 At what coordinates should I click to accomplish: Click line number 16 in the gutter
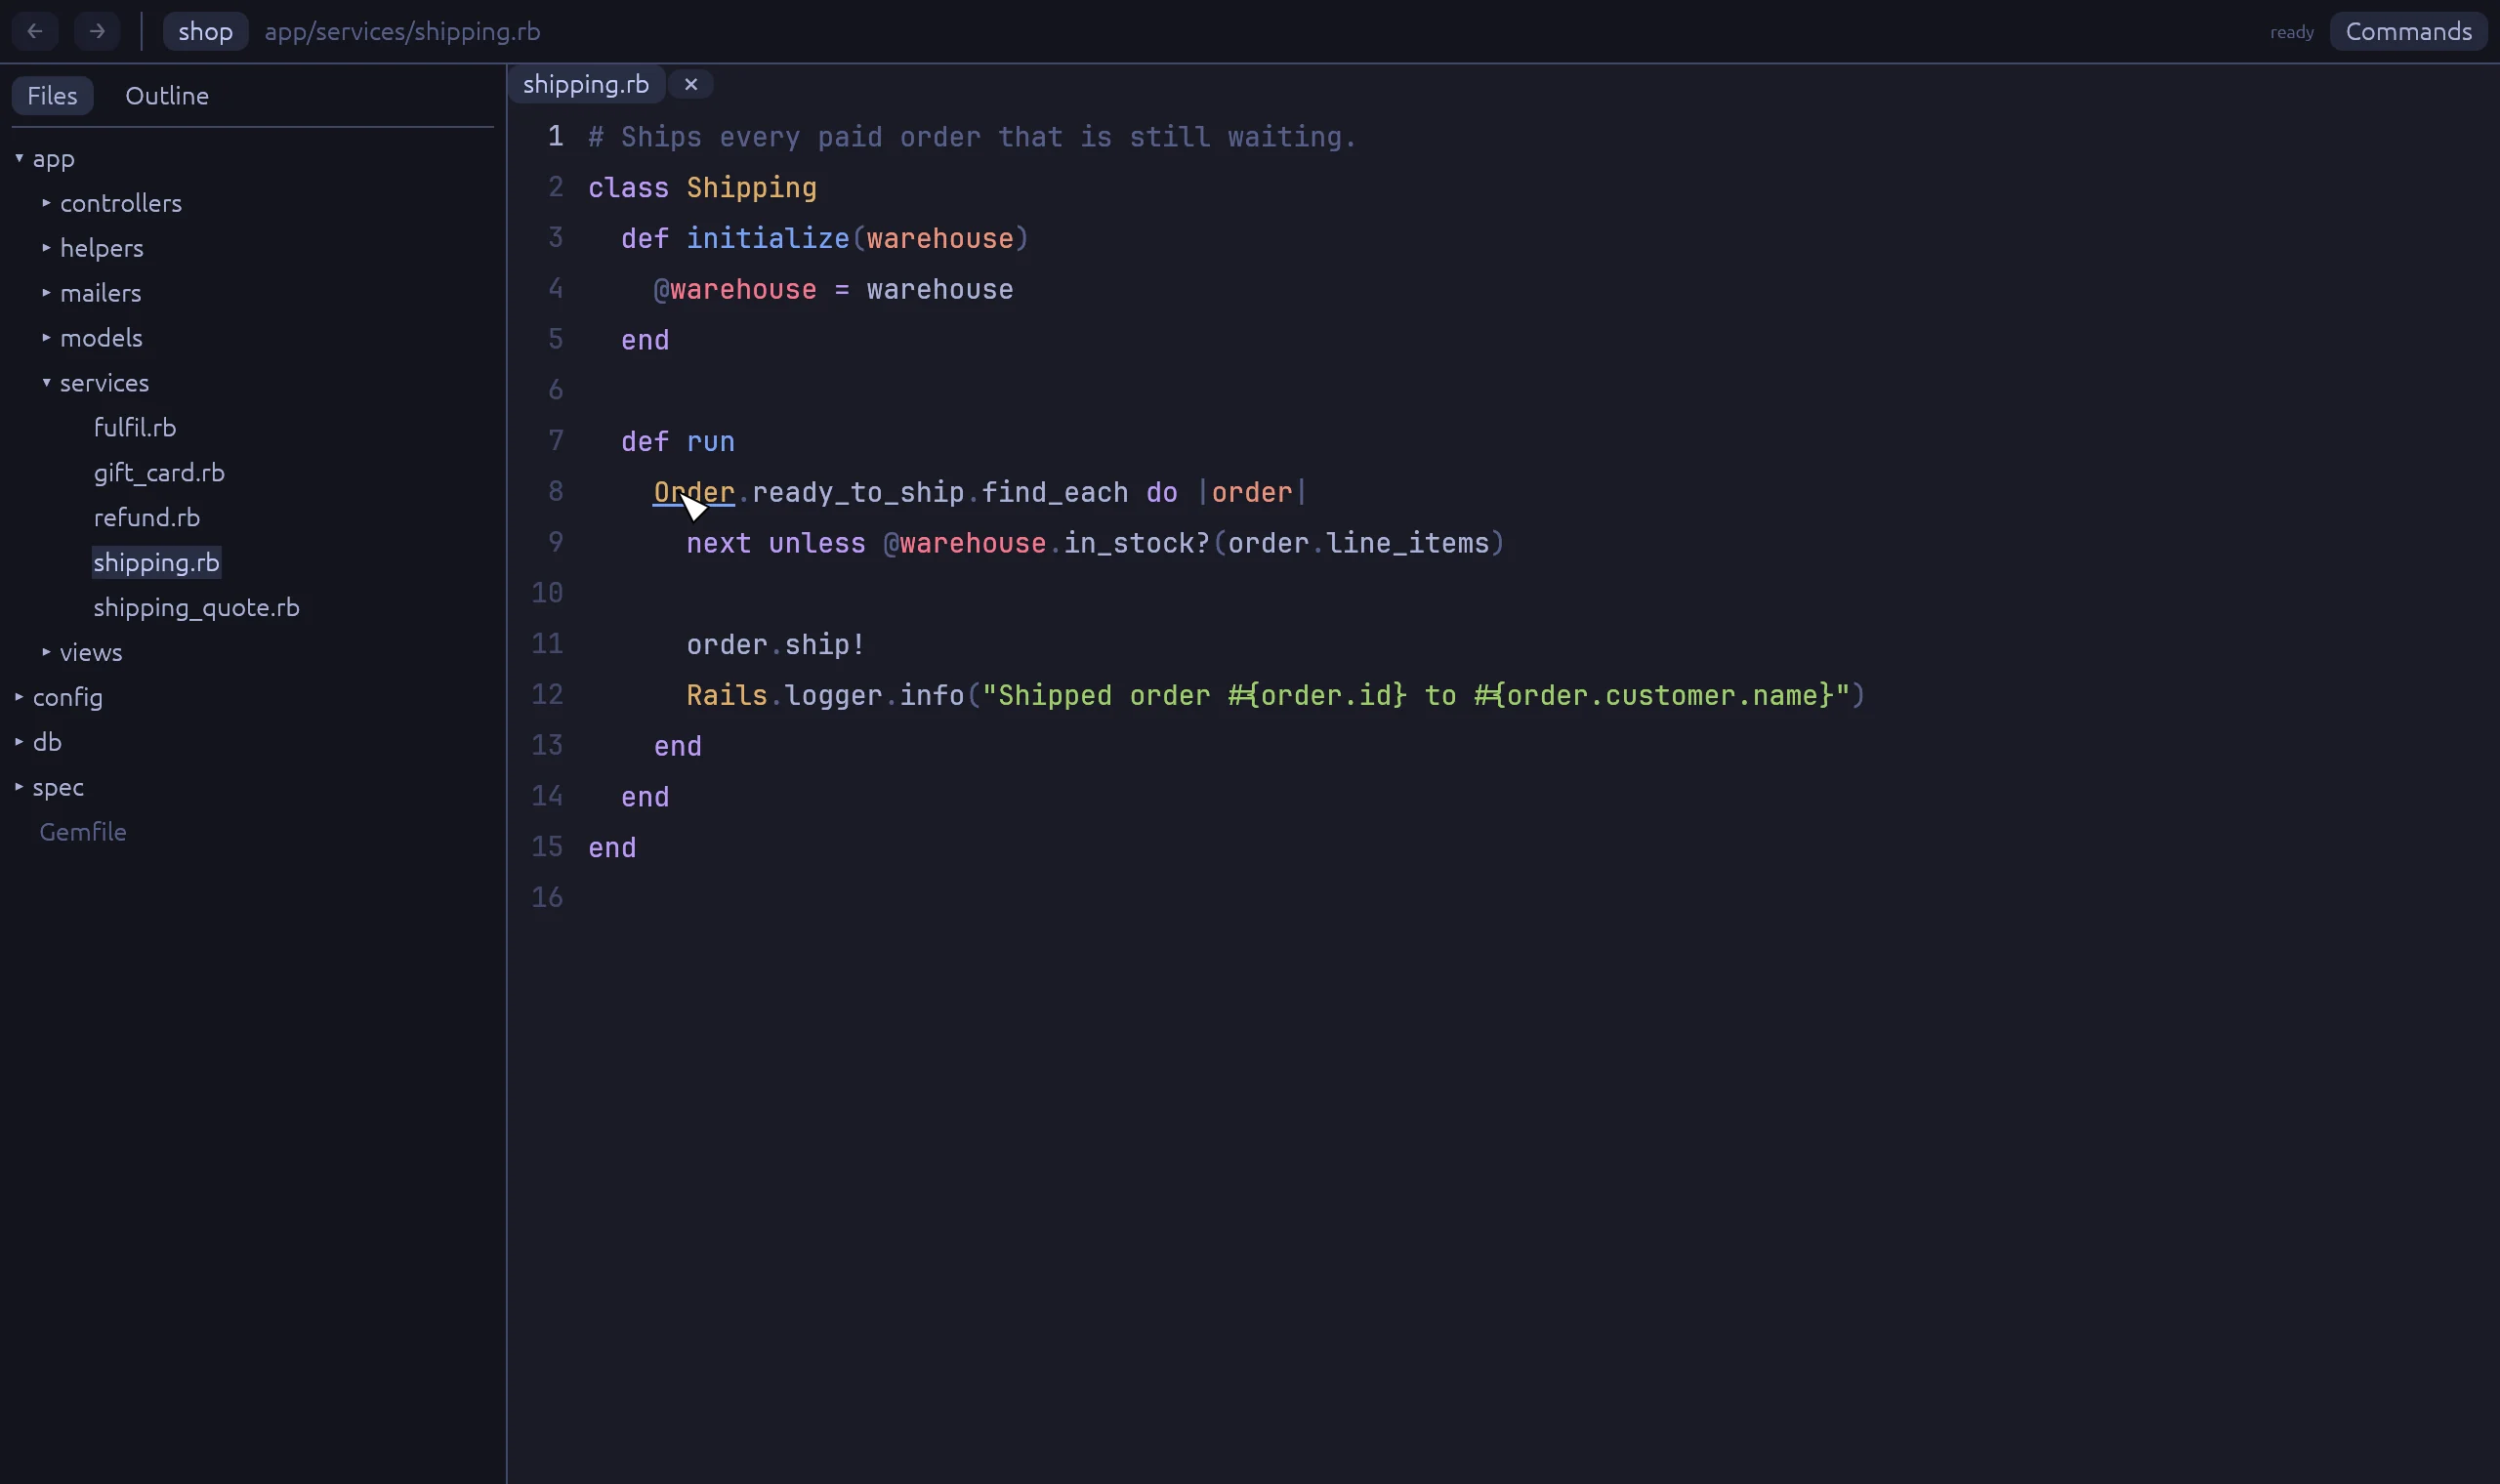point(547,897)
